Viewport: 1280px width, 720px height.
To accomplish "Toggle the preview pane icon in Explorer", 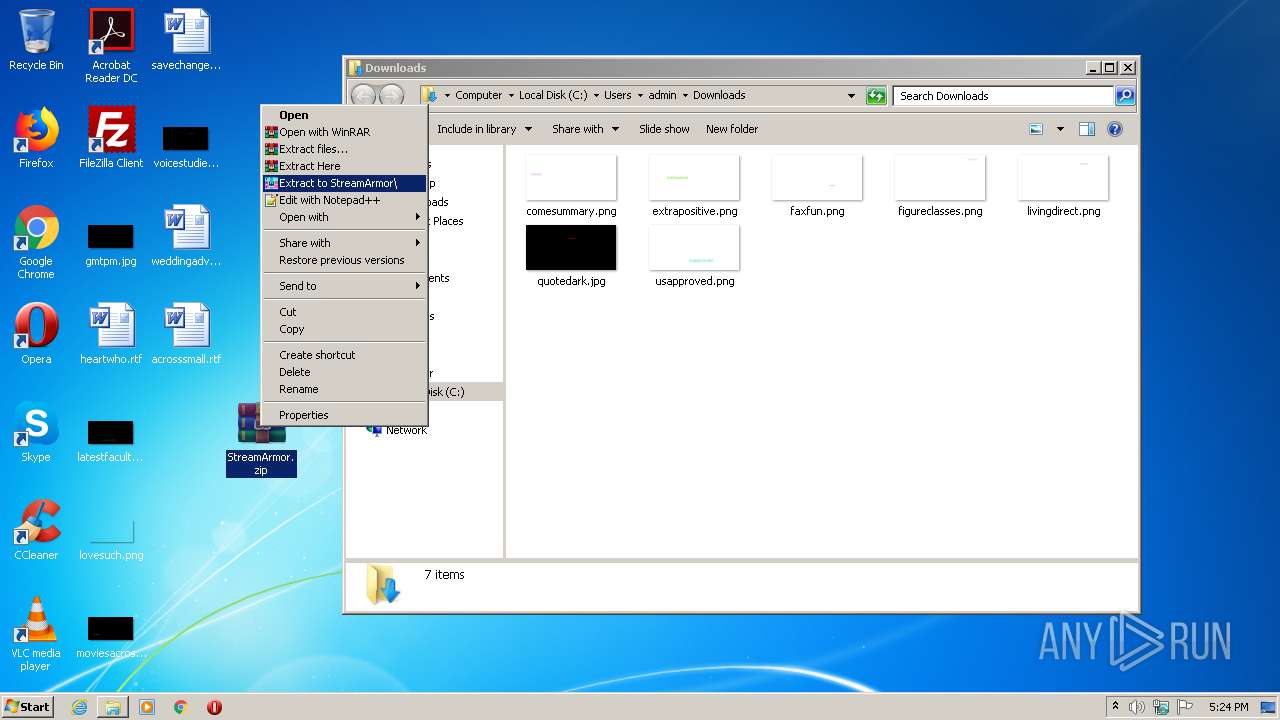I will tap(1087, 129).
